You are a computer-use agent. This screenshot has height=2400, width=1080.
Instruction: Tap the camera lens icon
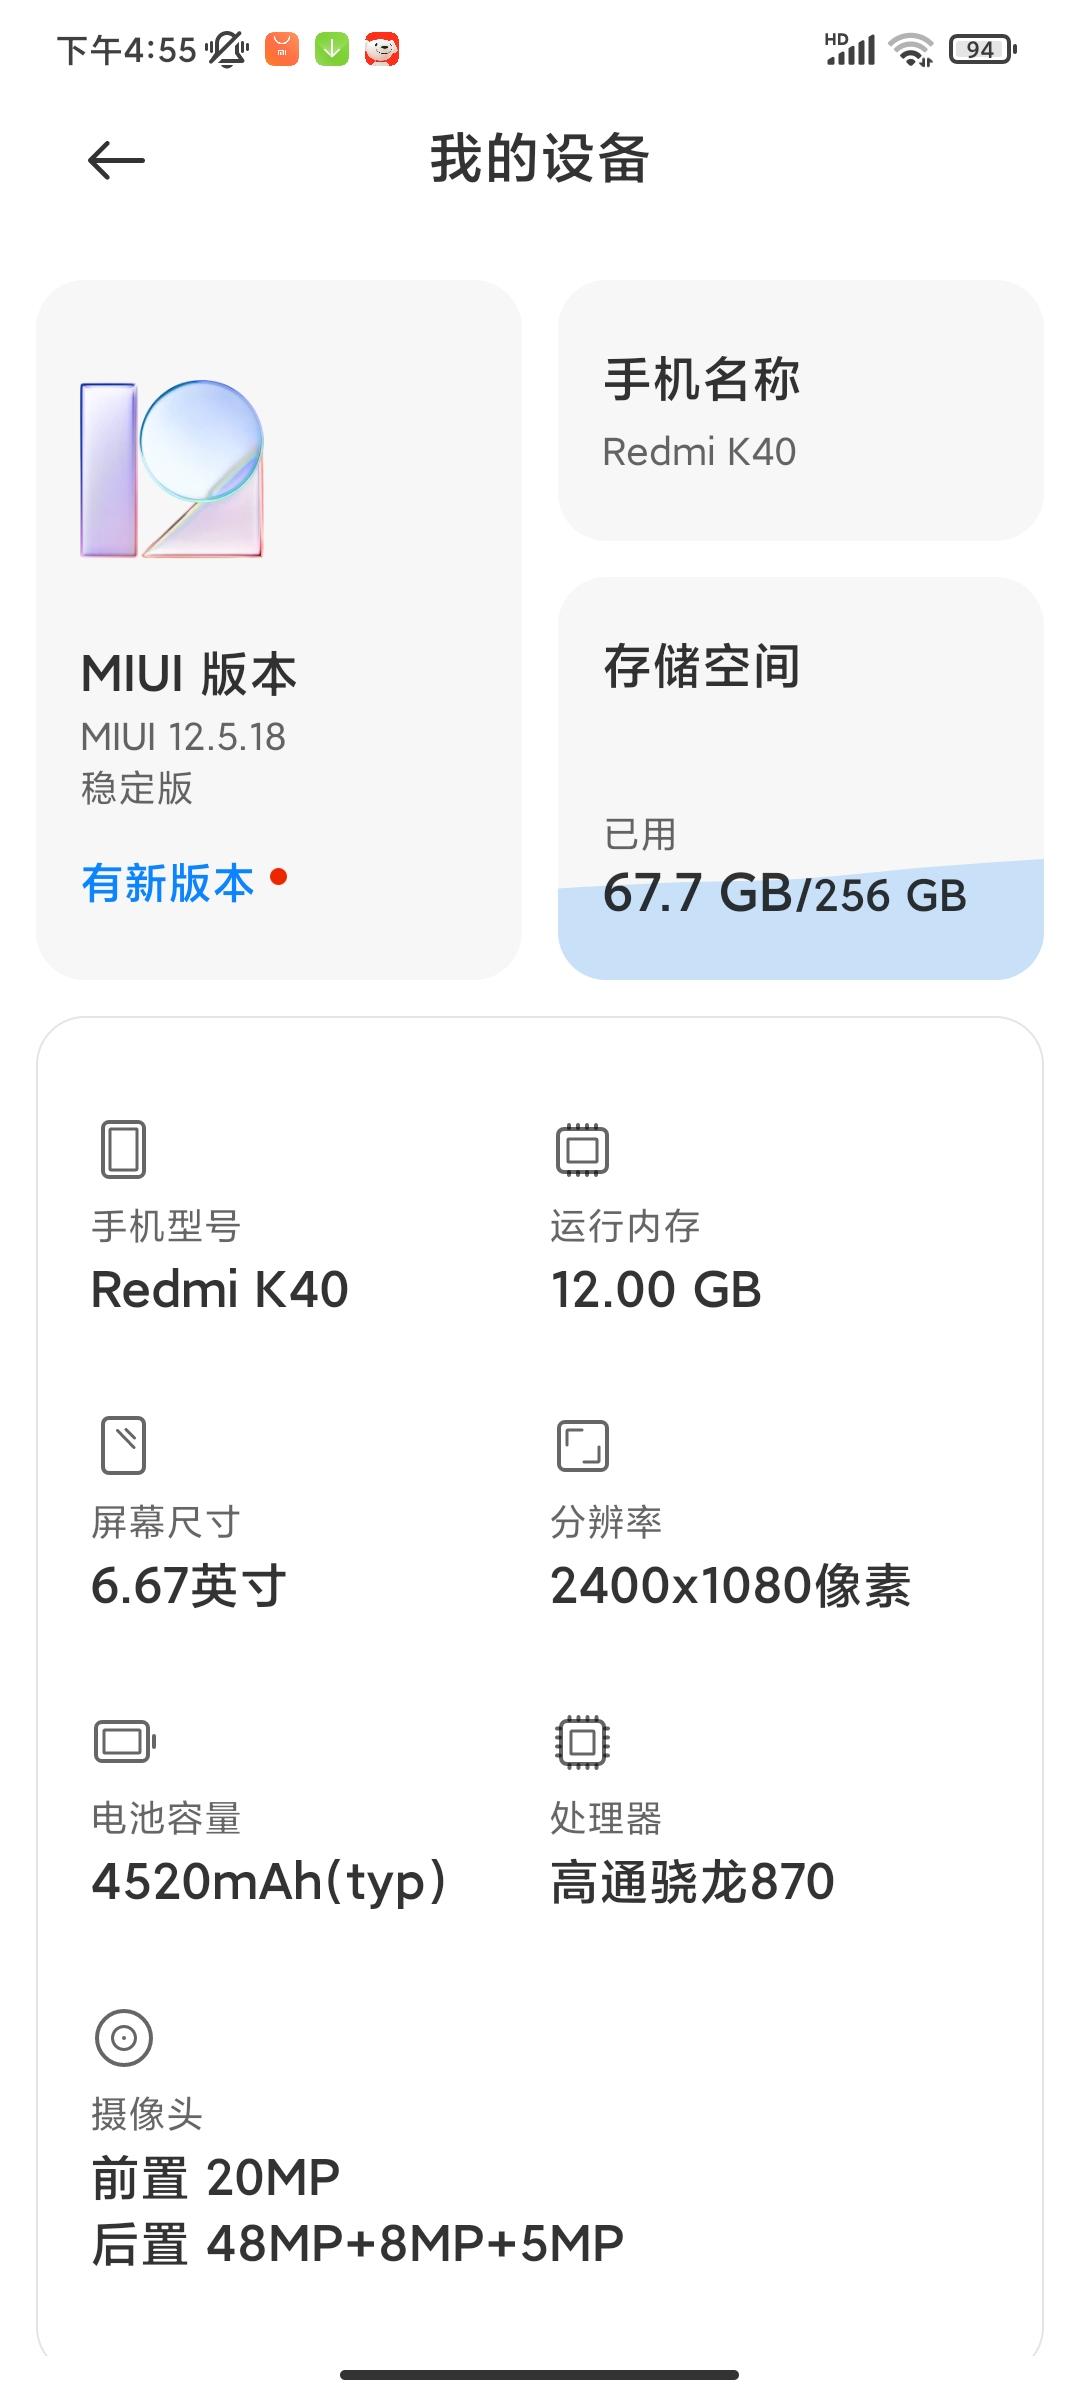click(x=124, y=2038)
